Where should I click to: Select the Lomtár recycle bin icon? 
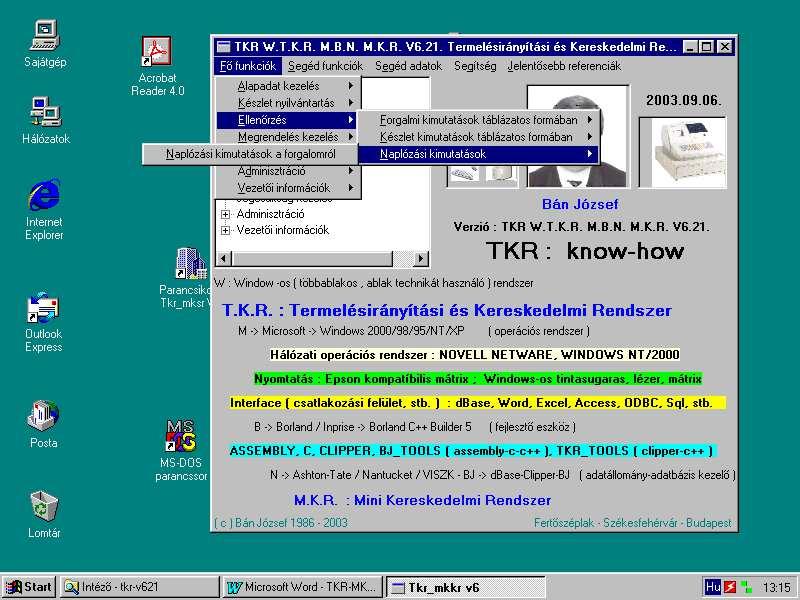pos(44,514)
